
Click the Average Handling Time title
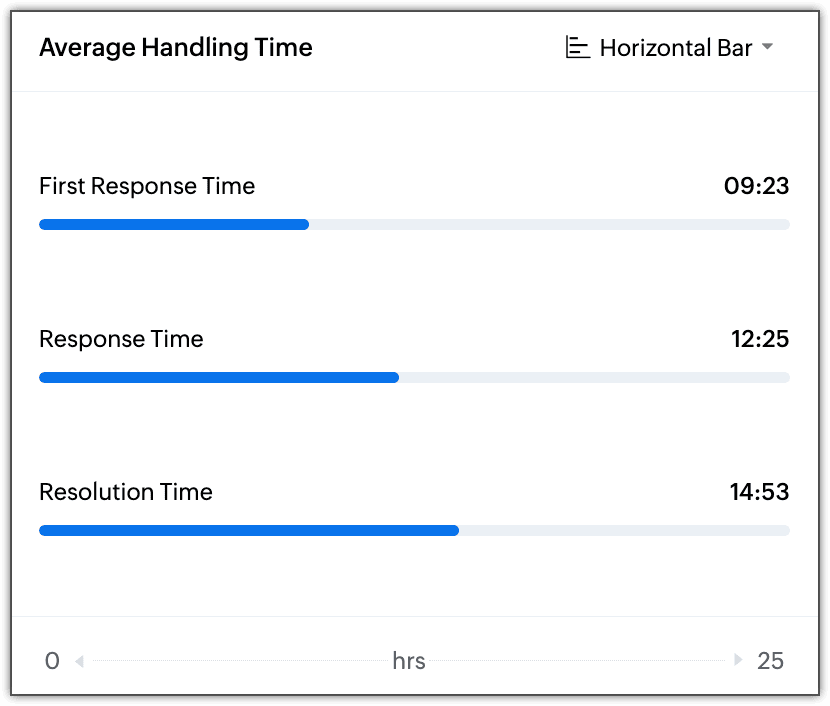[176, 48]
